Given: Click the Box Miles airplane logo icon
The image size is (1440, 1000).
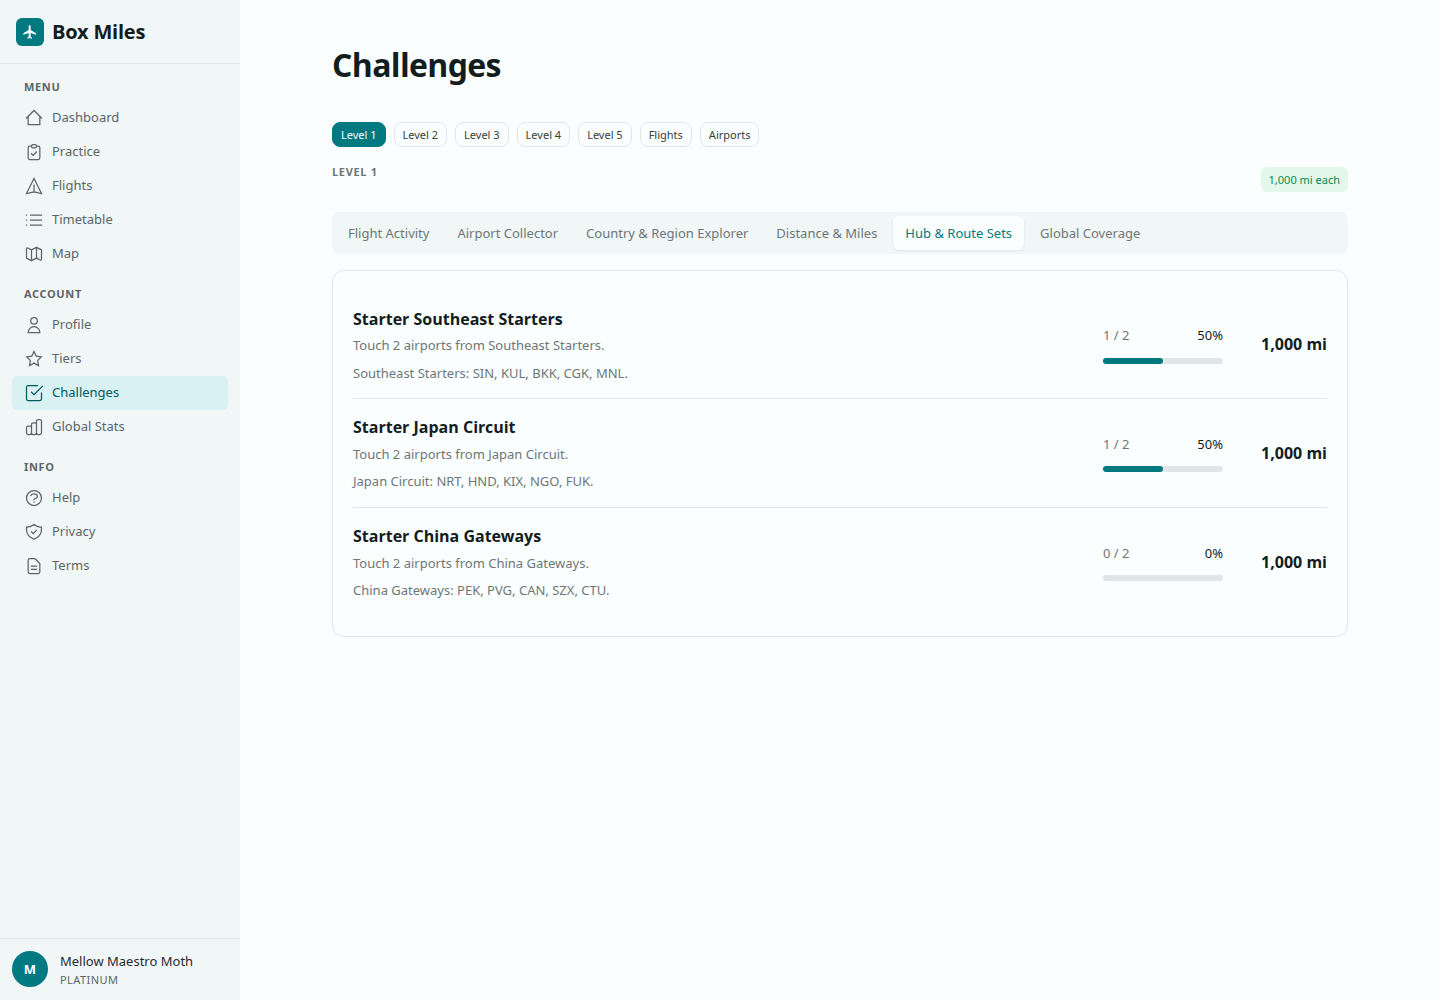Looking at the screenshot, I should pyautogui.click(x=30, y=32).
